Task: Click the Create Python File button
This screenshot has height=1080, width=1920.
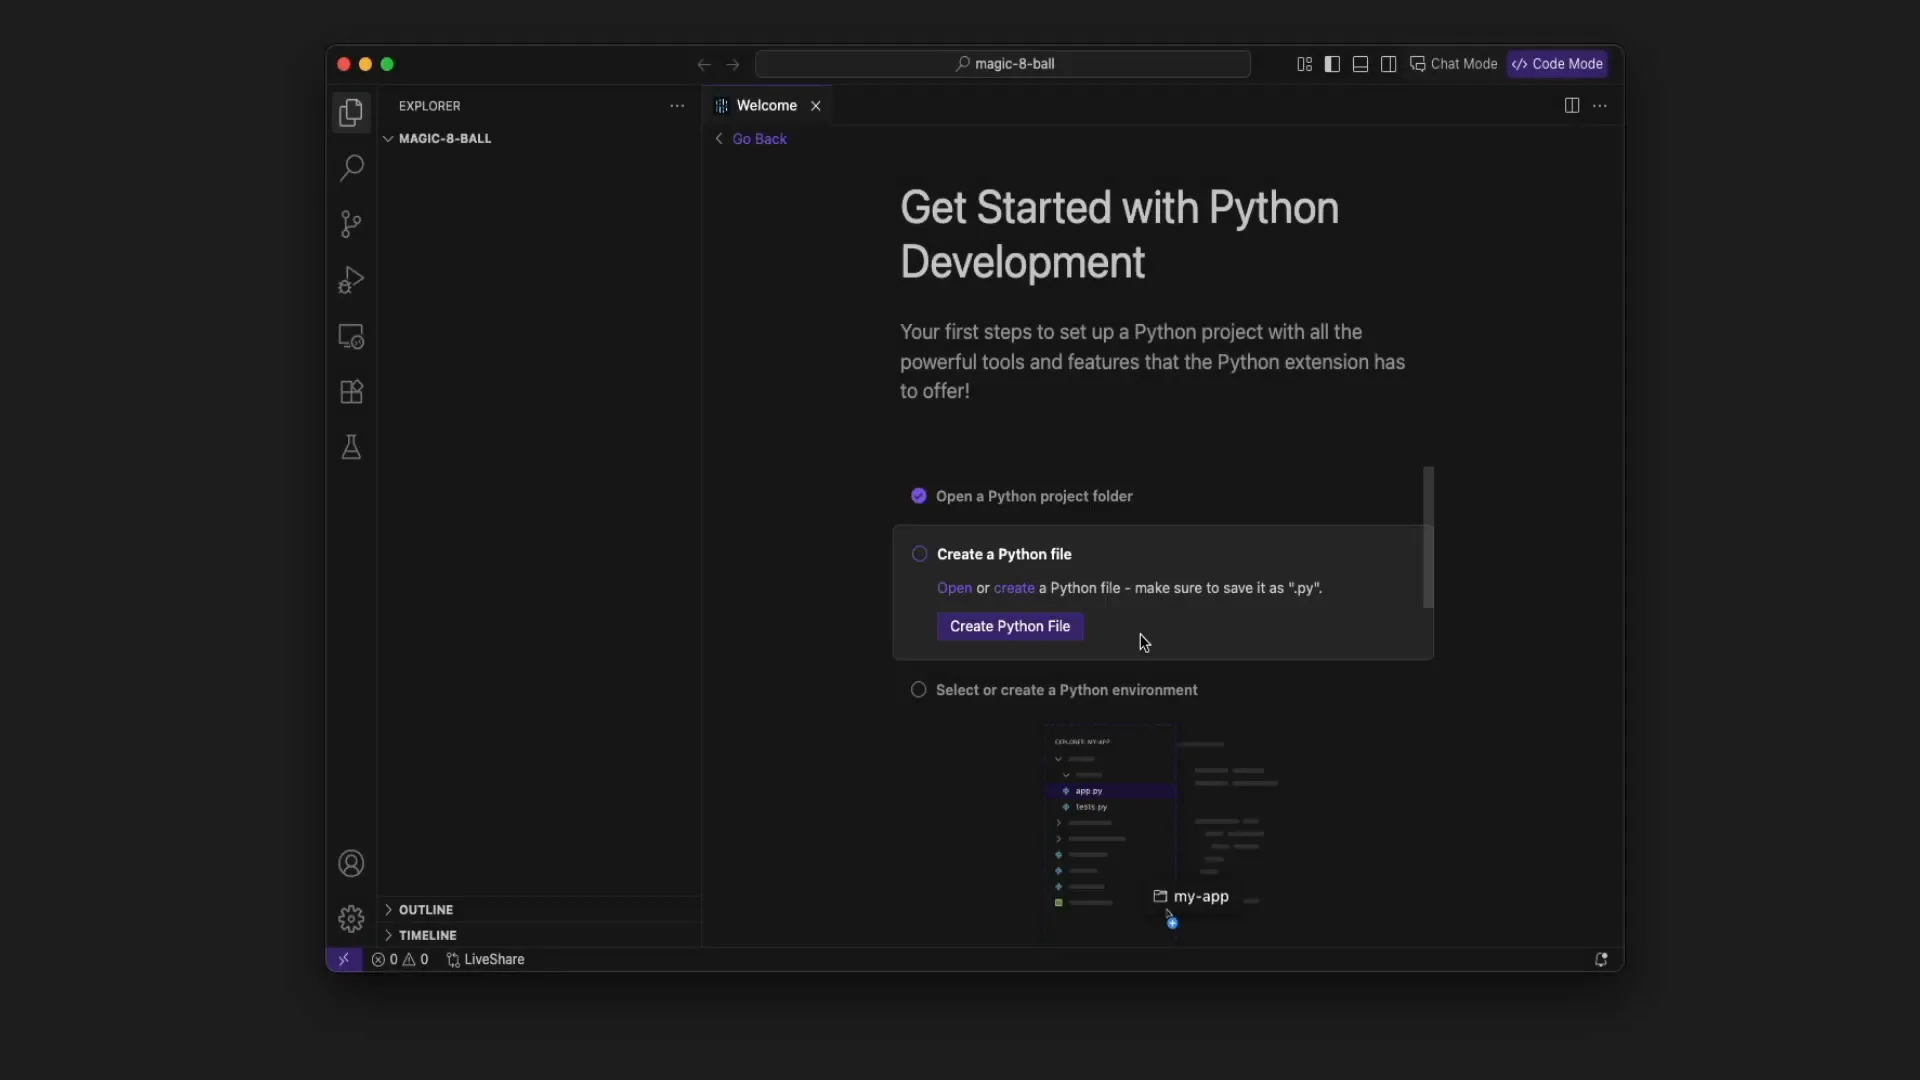Action: pos(1010,626)
